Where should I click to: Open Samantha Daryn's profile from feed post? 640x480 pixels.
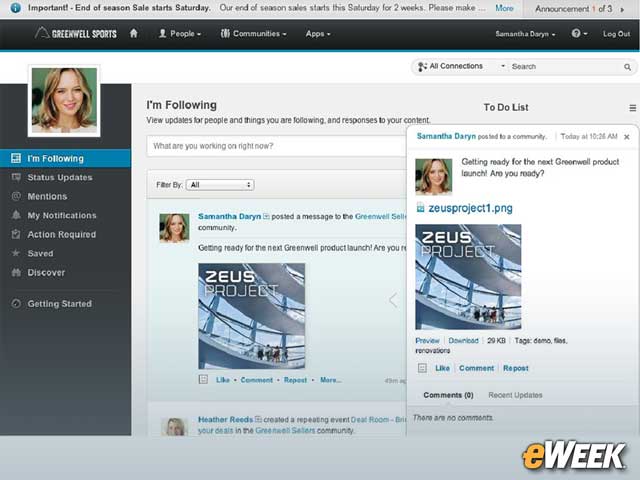229,216
